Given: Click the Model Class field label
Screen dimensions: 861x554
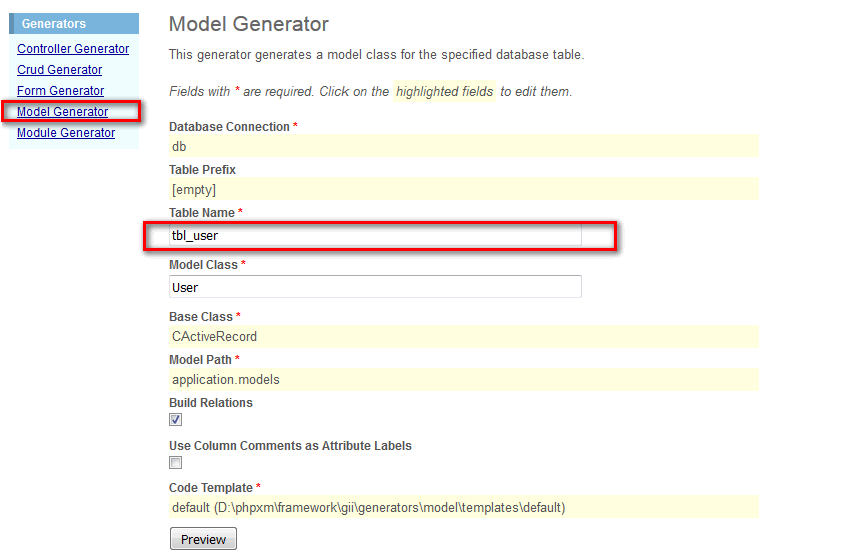Looking at the screenshot, I should 203,265.
